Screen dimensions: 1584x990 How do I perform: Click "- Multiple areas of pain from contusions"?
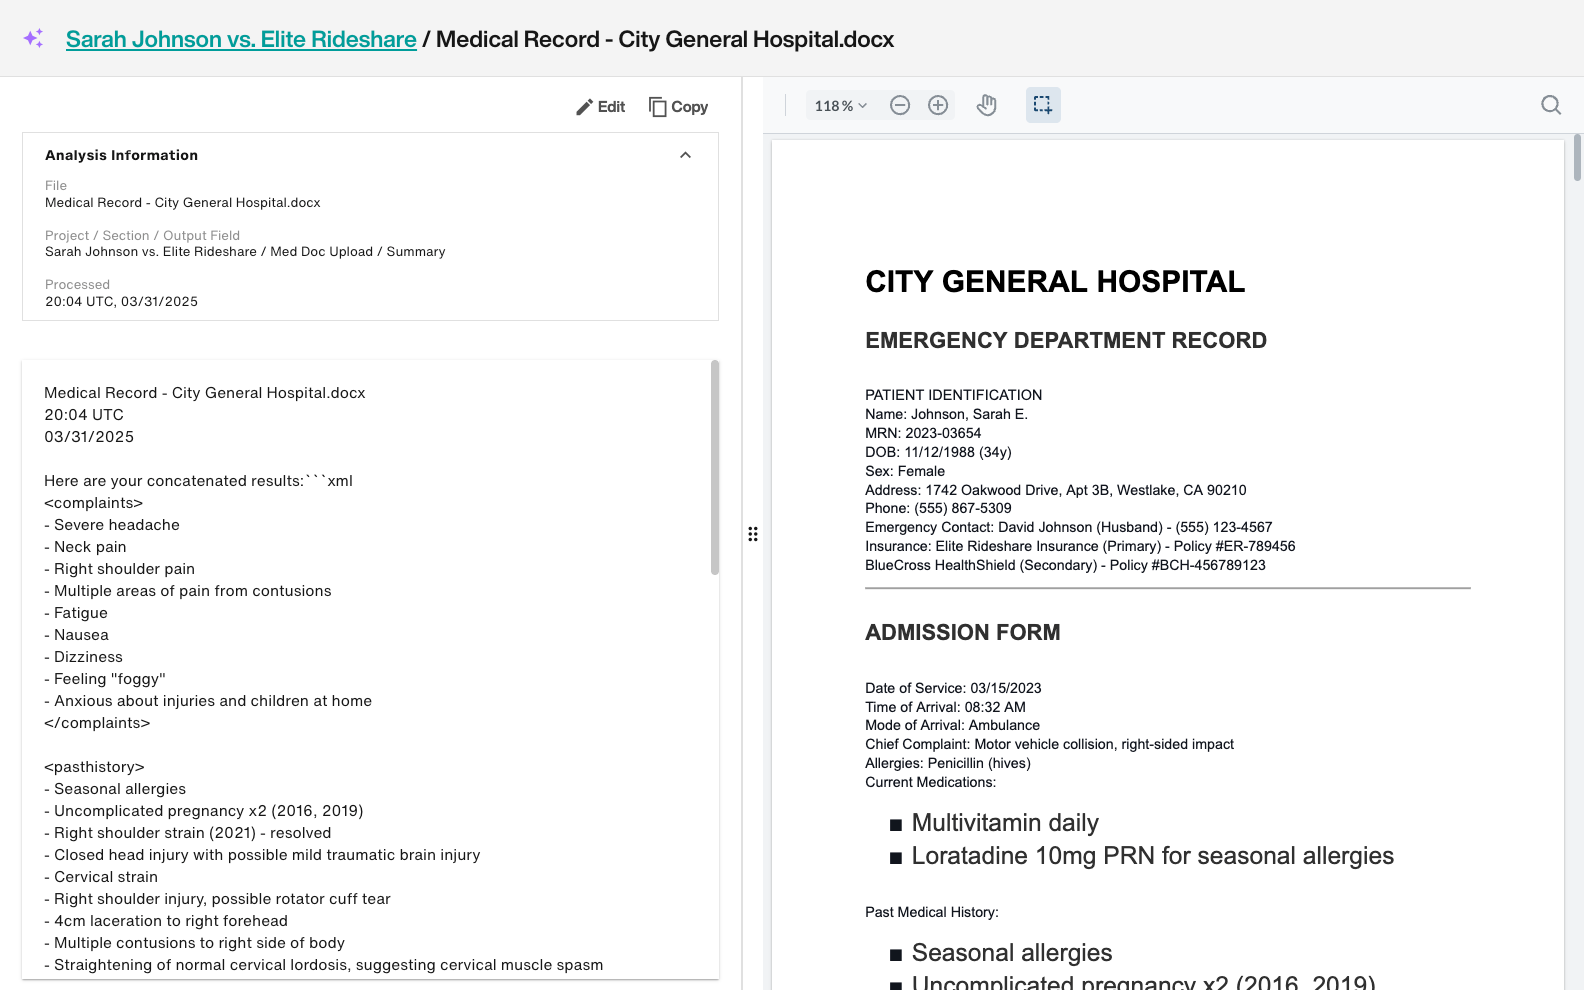187,591
